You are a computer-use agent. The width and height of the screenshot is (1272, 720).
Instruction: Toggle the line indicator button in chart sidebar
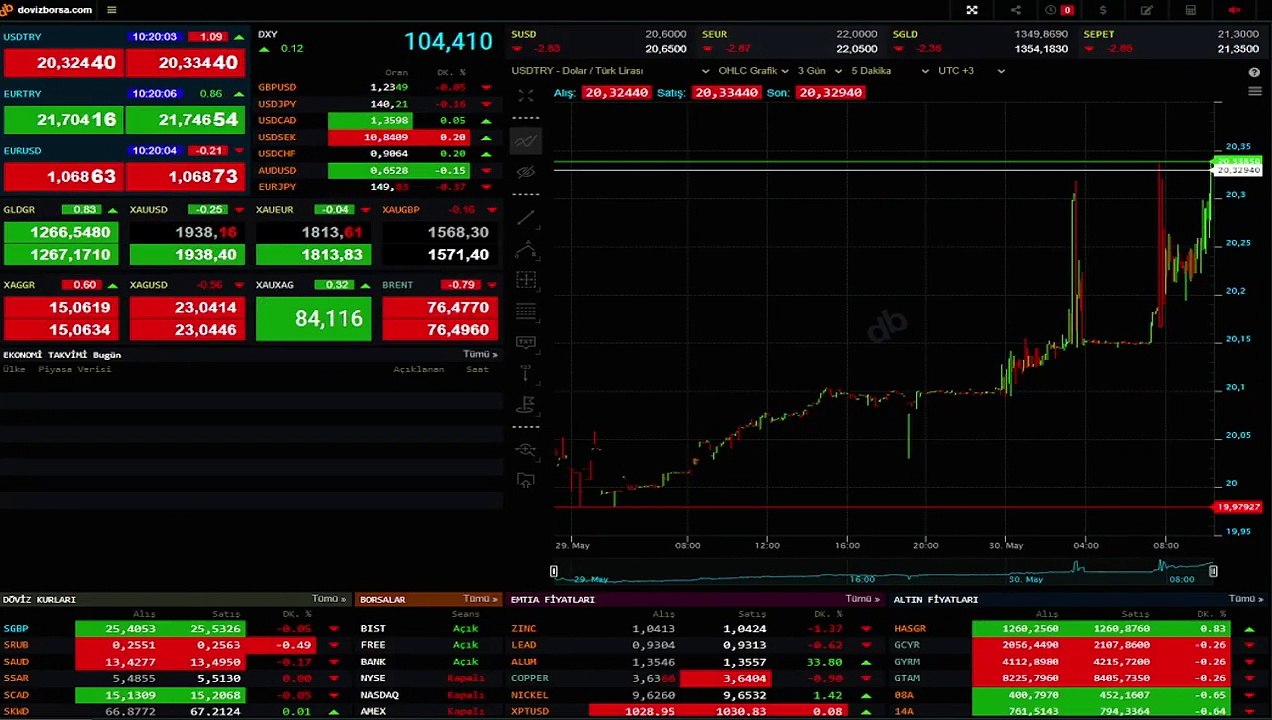tap(526, 141)
